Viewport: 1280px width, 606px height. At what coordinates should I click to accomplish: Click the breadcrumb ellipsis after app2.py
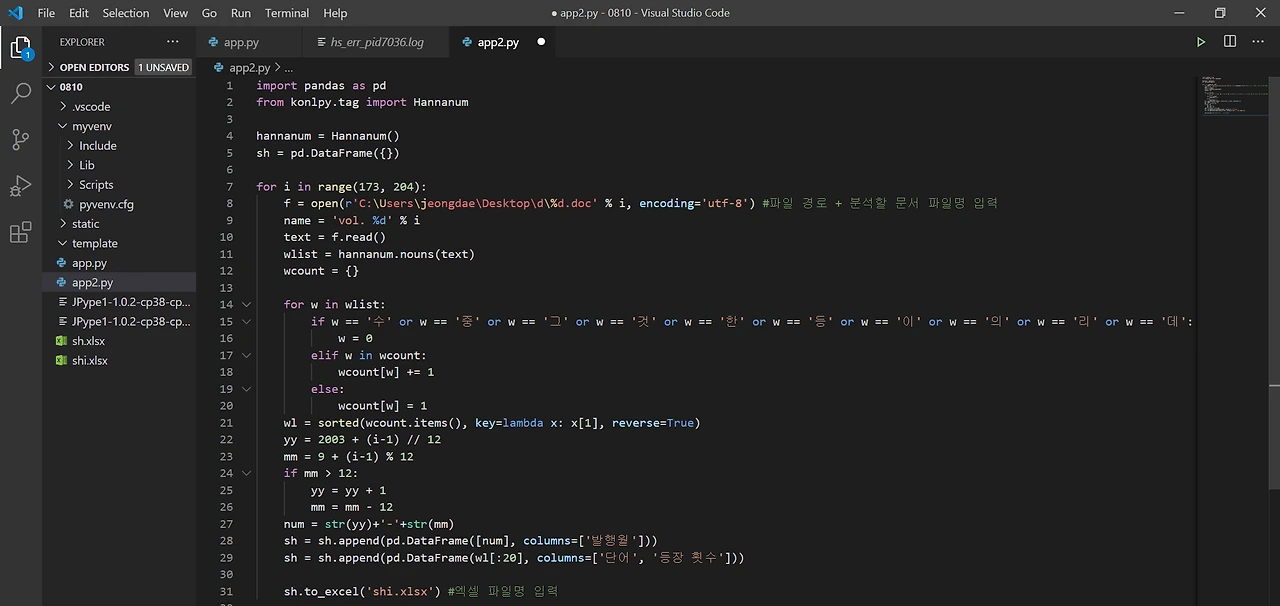point(289,68)
